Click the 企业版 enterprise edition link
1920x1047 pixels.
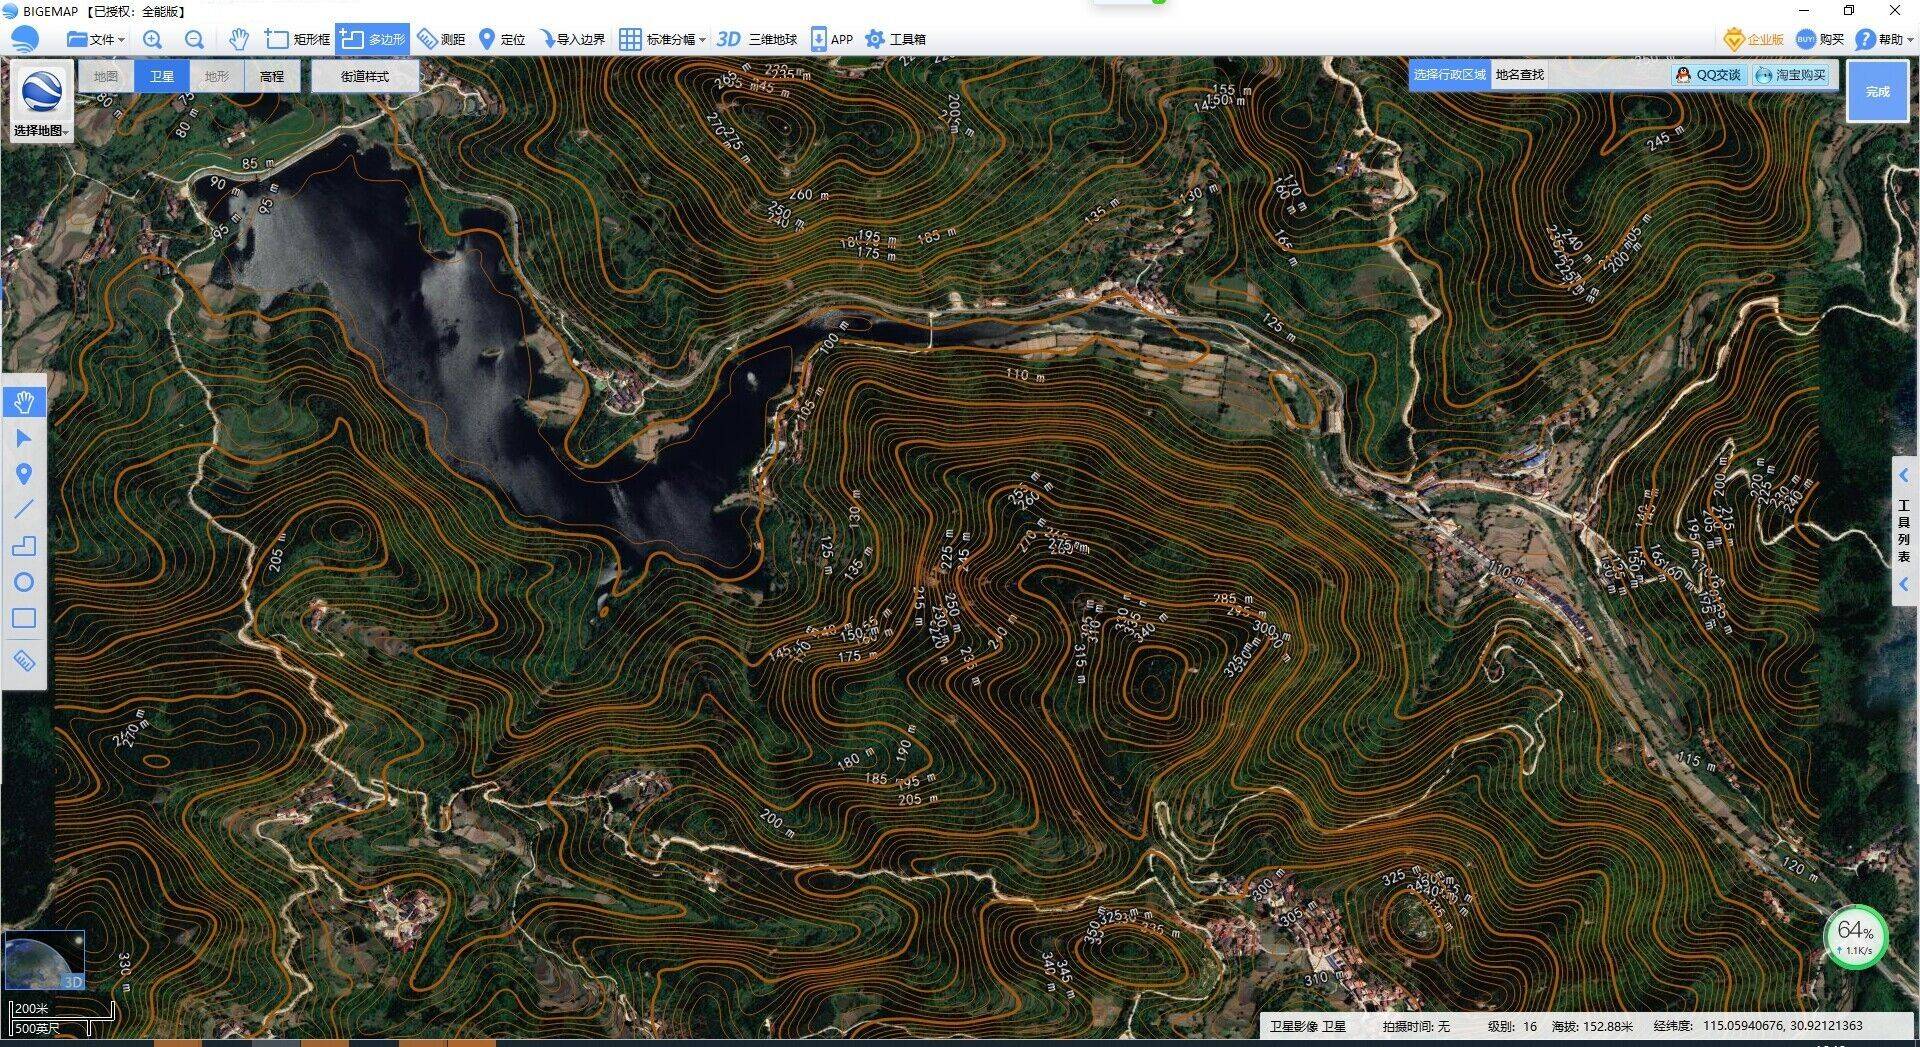[1754, 39]
